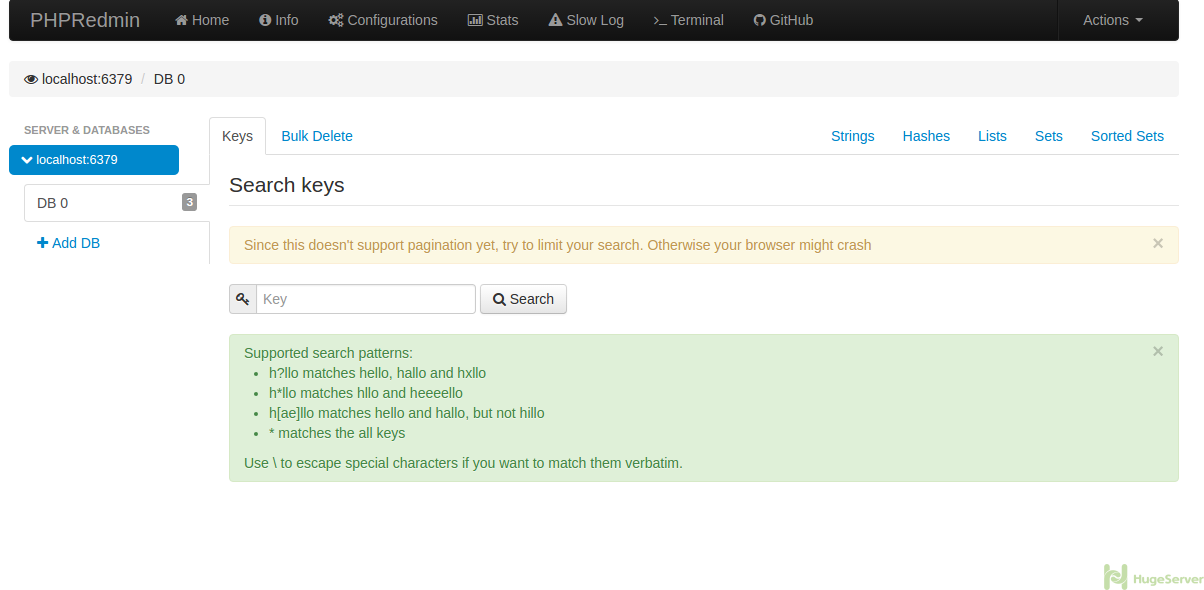Click Add DB link

pyautogui.click(x=68, y=243)
